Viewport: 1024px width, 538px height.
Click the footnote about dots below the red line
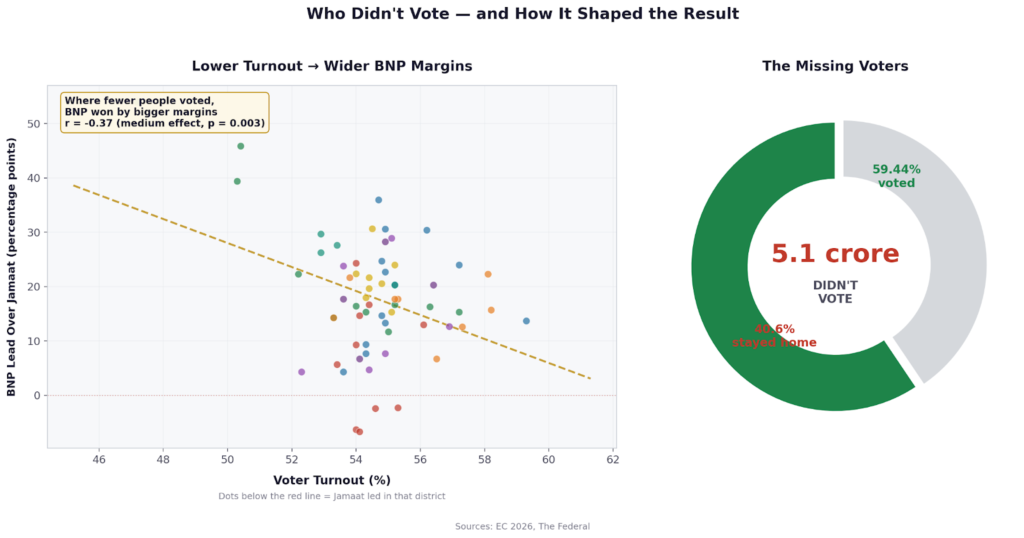coord(332,496)
